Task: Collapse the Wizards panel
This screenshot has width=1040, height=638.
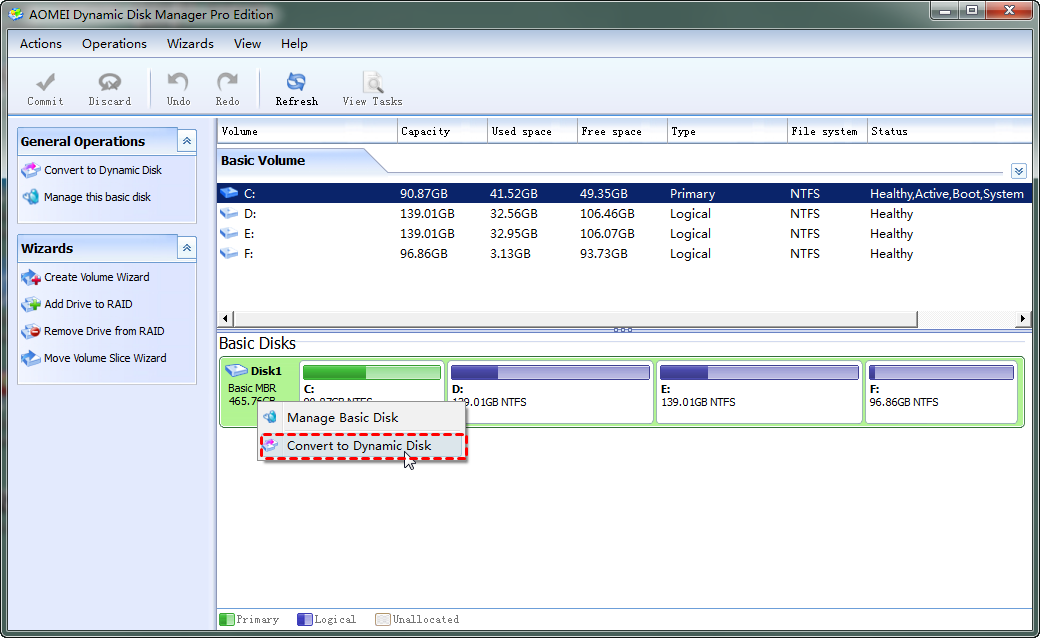Action: pos(187,248)
